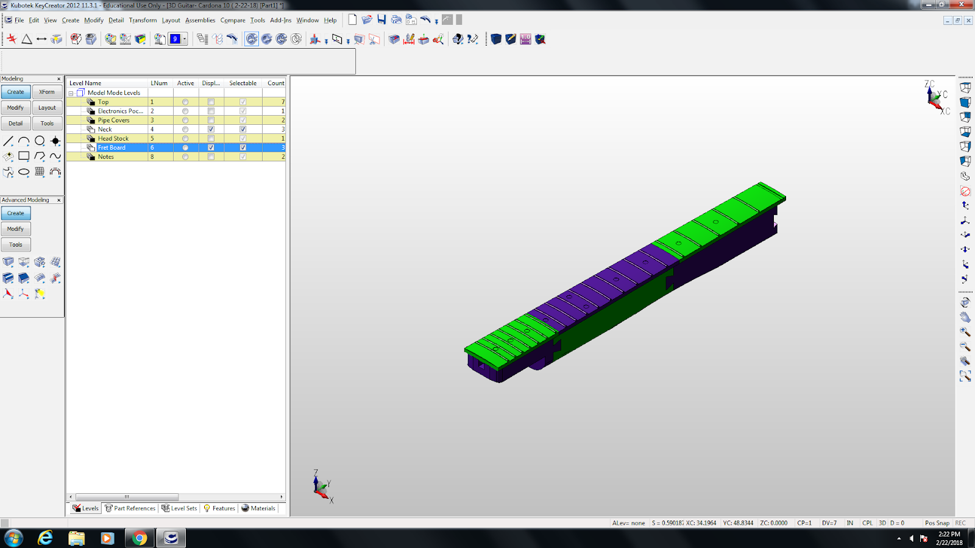Click the Print icon in toolbar
The height and width of the screenshot is (548, 975).
396,20
